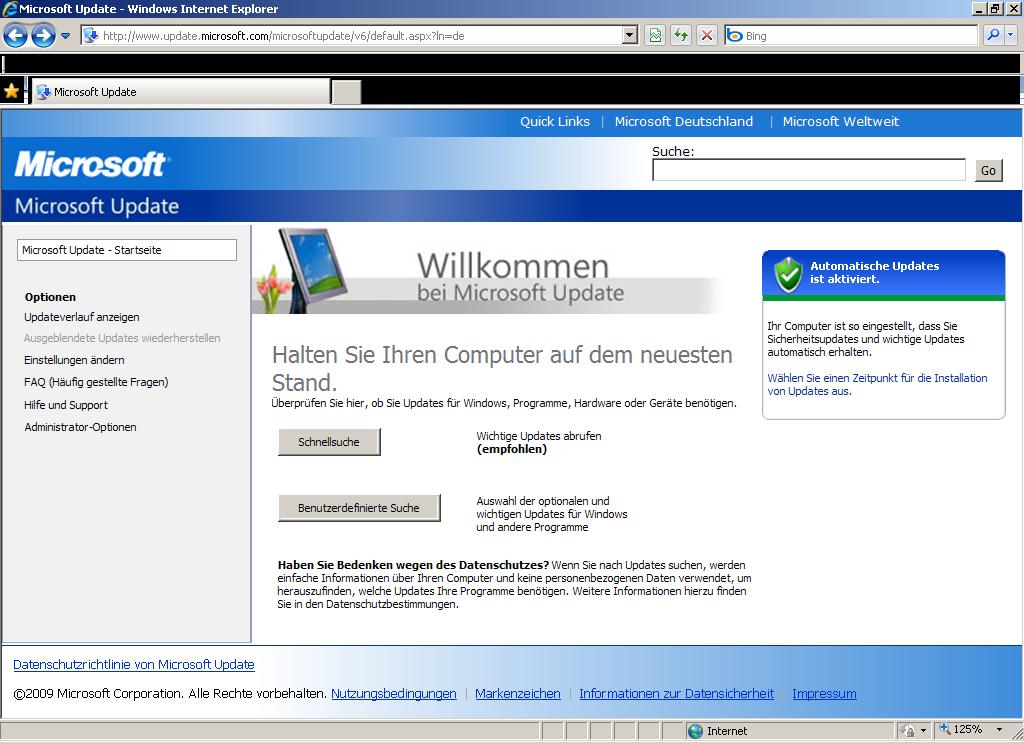Click the magnifier search button
The height and width of the screenshot is (744, 1024).
coord(993,36)
